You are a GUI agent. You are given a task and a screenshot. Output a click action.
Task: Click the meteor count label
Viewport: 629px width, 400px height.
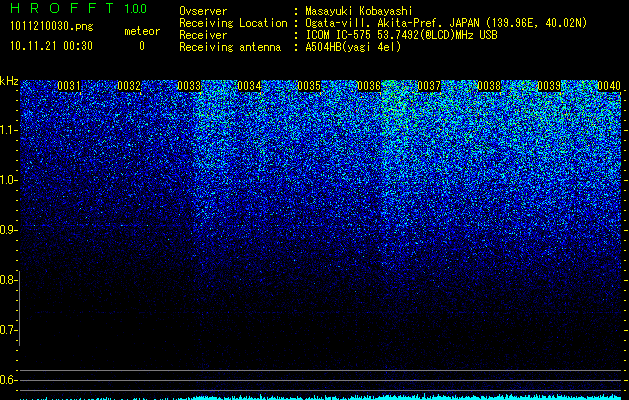[x=142, y=31]
